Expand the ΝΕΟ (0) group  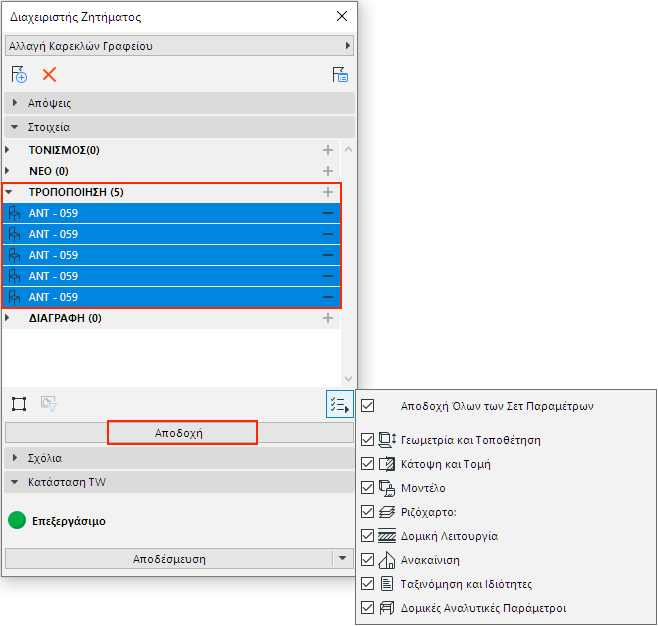pos(8,171)
